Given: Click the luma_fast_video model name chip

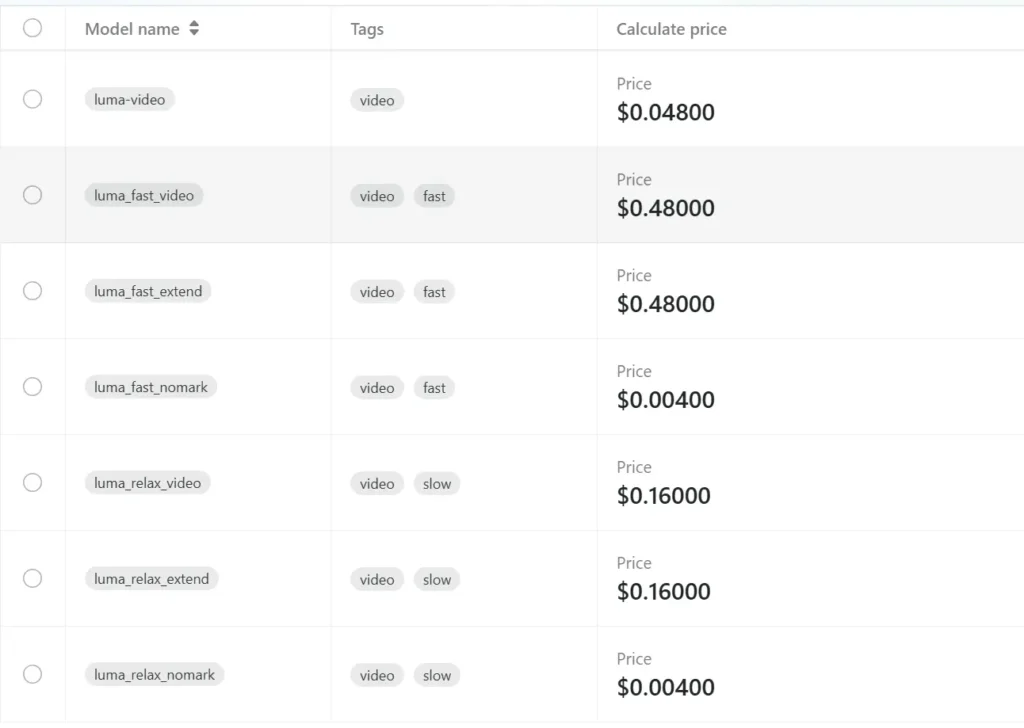Looking at the screenshot, I should tap(144, 196).
